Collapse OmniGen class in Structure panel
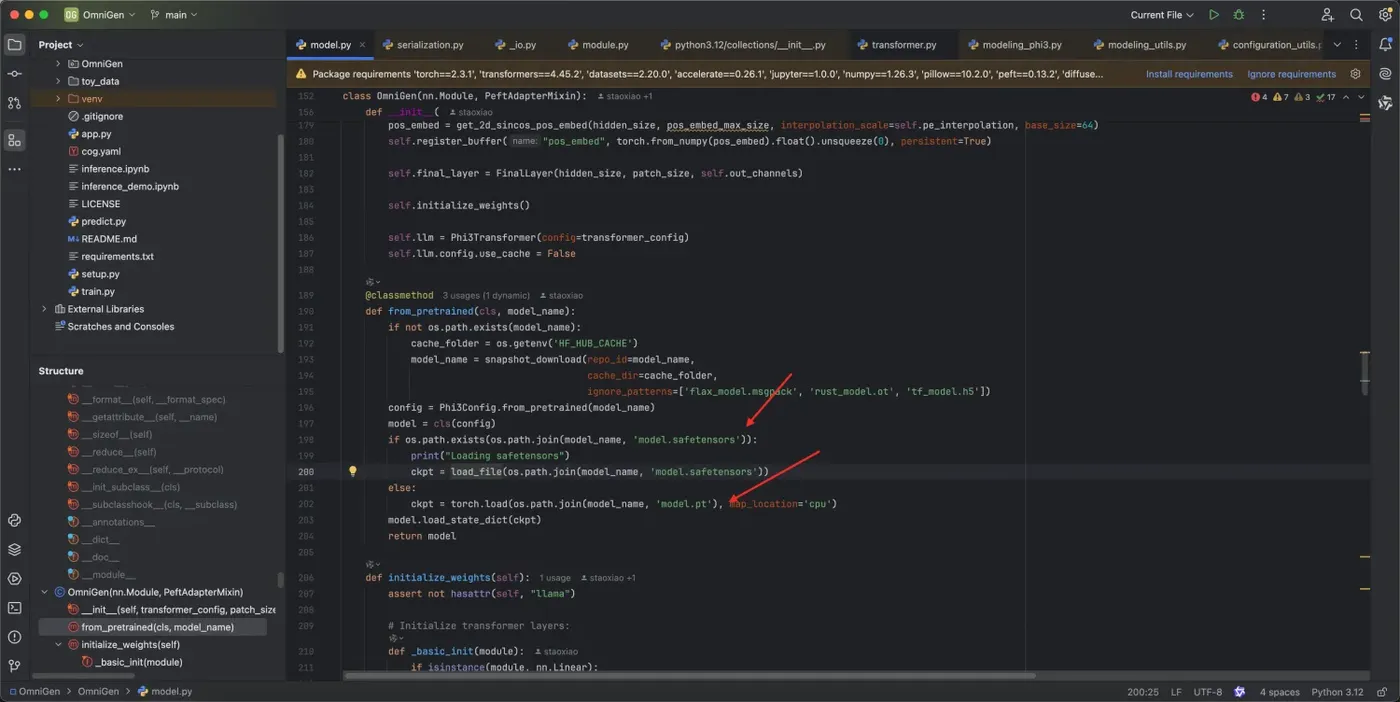1400x702 pixels. [44, 592]
